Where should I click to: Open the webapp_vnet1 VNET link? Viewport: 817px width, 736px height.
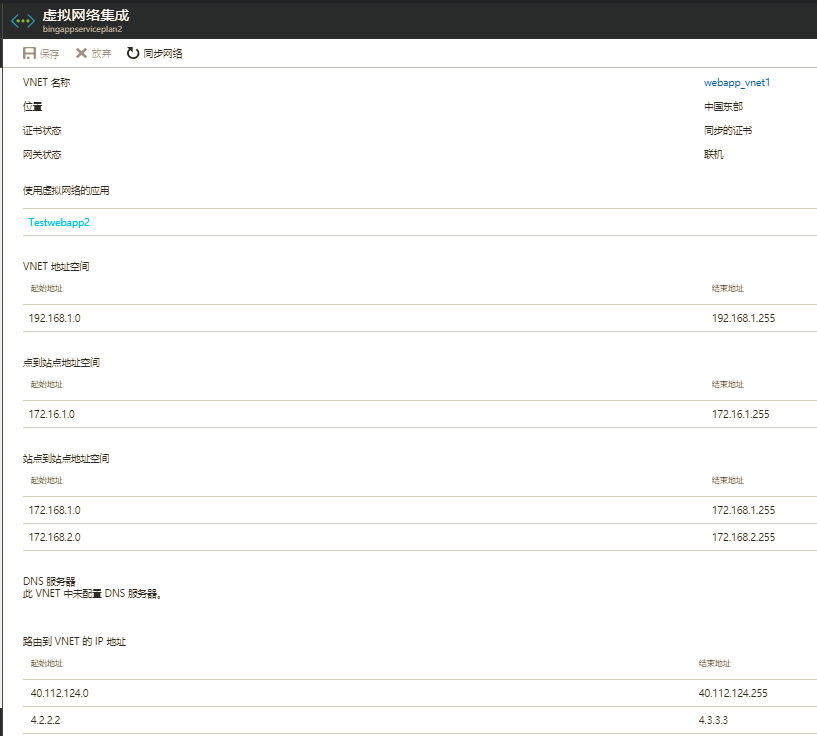click(x=737, y=82)
